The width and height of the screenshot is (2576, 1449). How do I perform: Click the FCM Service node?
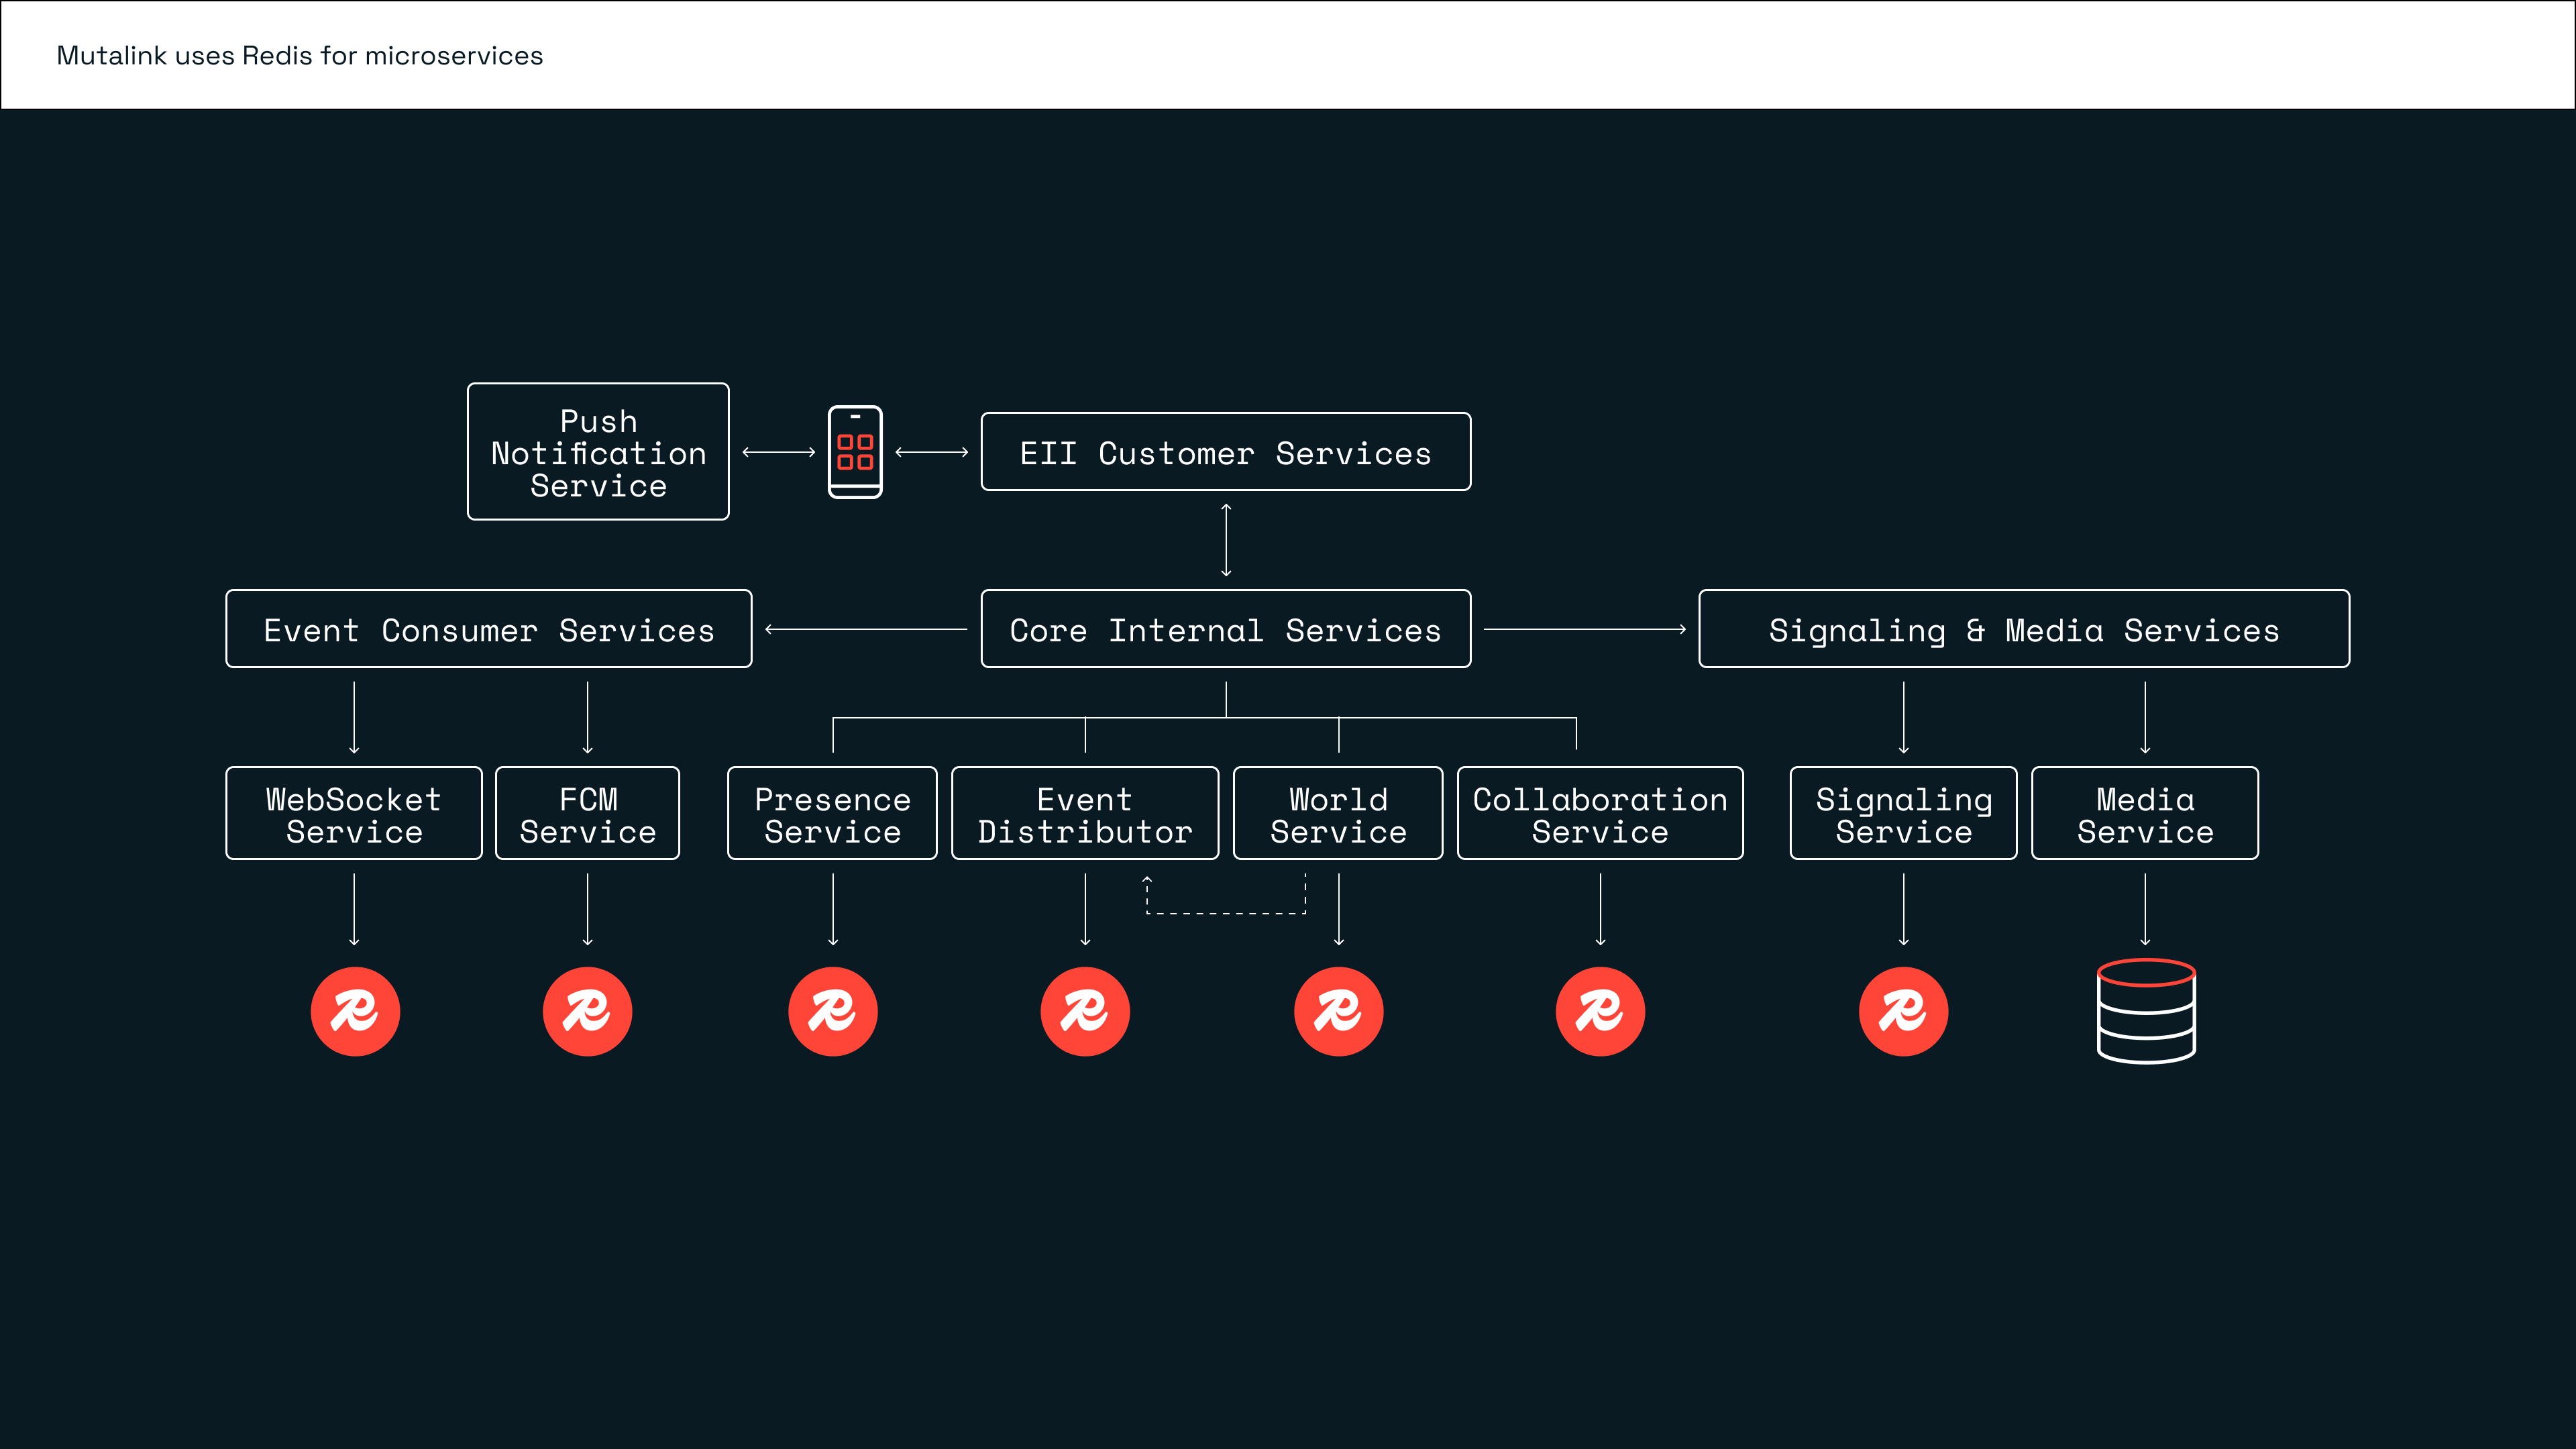588,813
